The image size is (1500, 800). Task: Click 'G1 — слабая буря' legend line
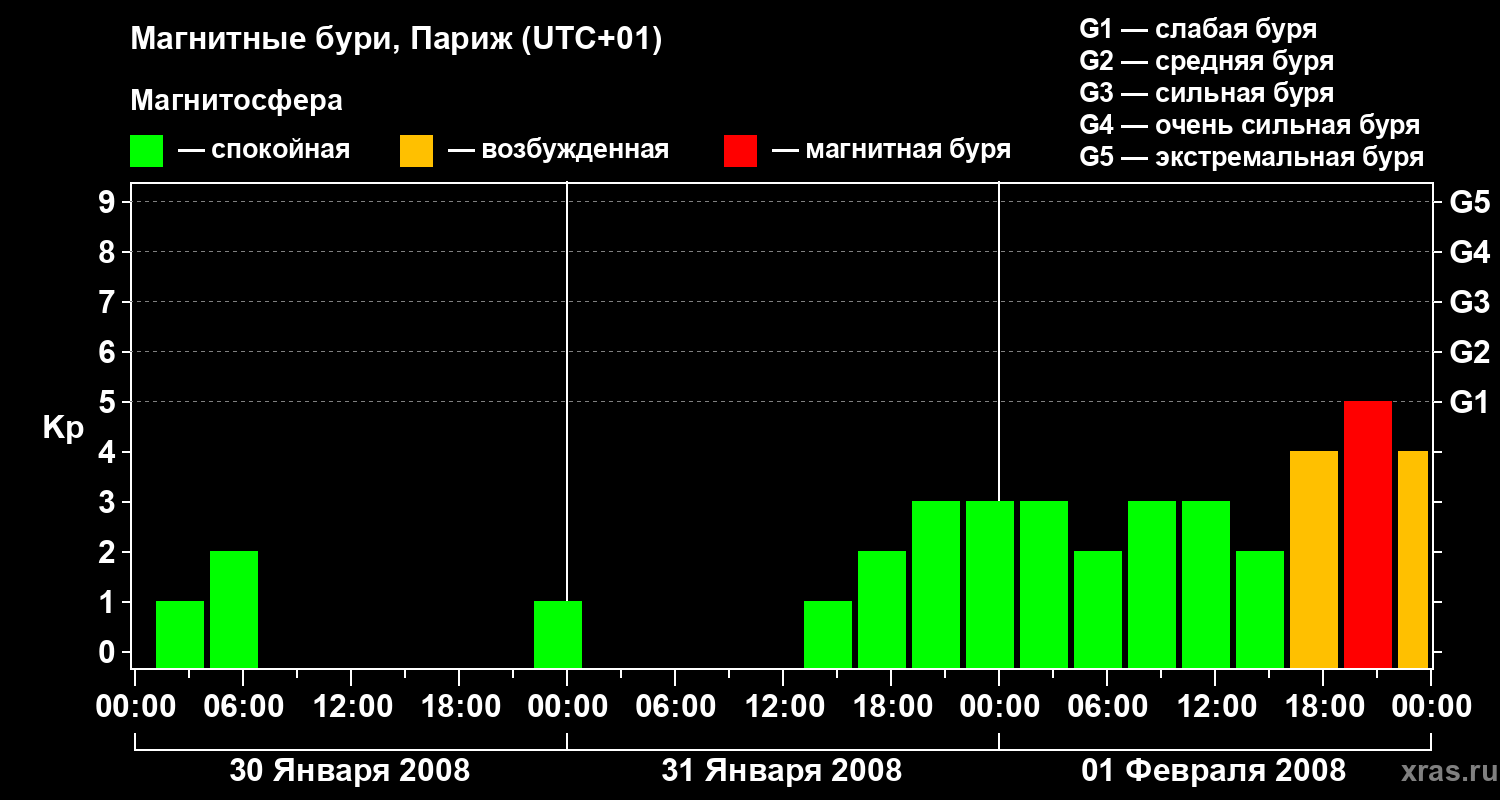(1198, 29)
